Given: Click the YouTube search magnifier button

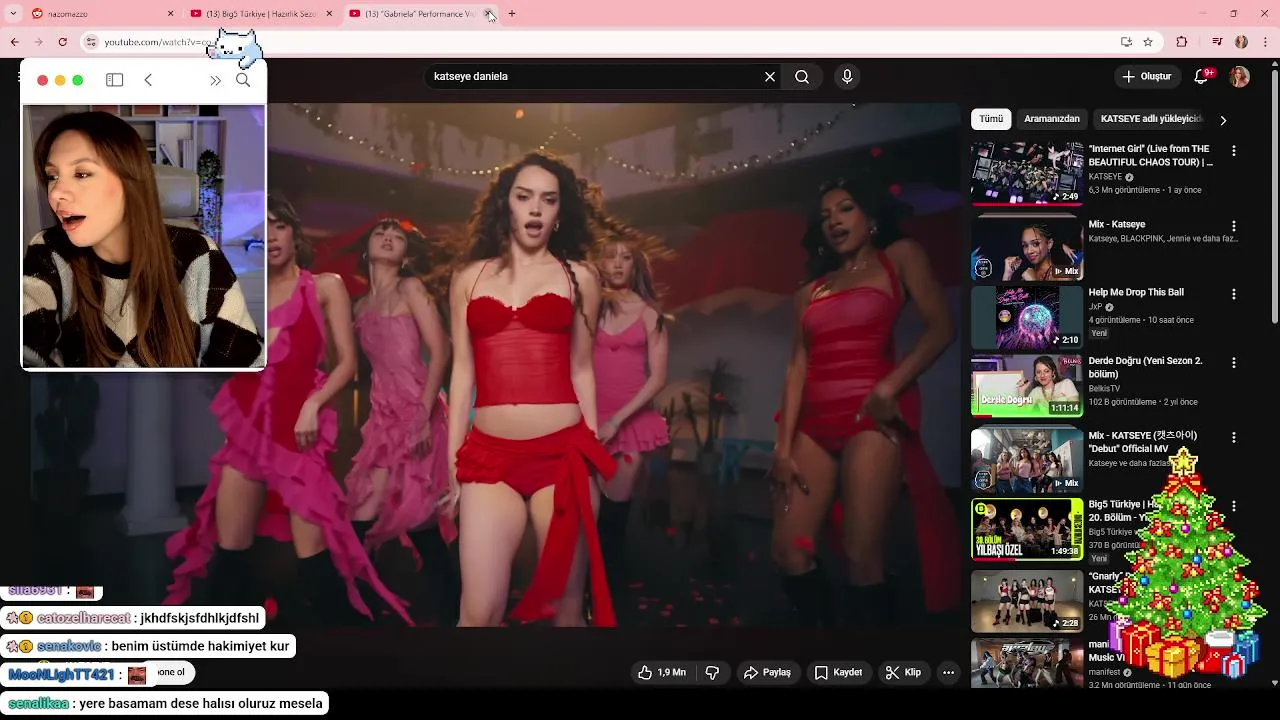Looking at the screenshot, I should pos(802,77).
